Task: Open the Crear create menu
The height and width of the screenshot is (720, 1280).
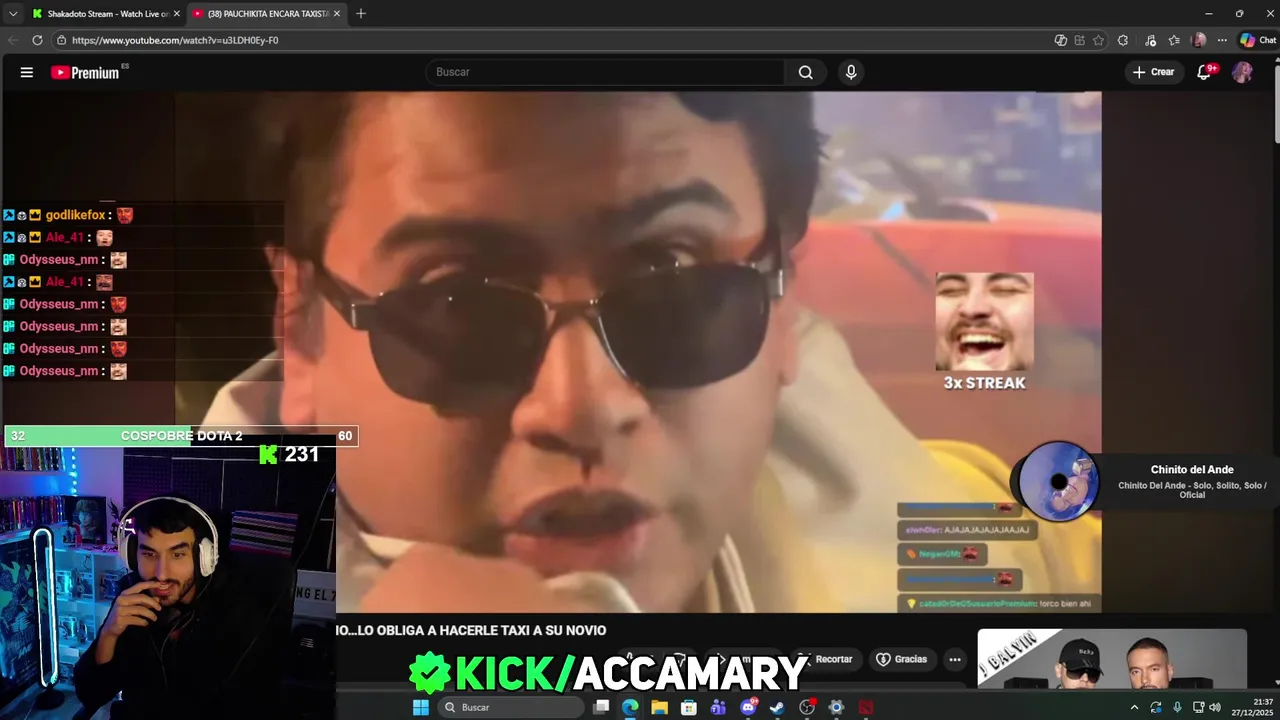Action: (1153, 72)
